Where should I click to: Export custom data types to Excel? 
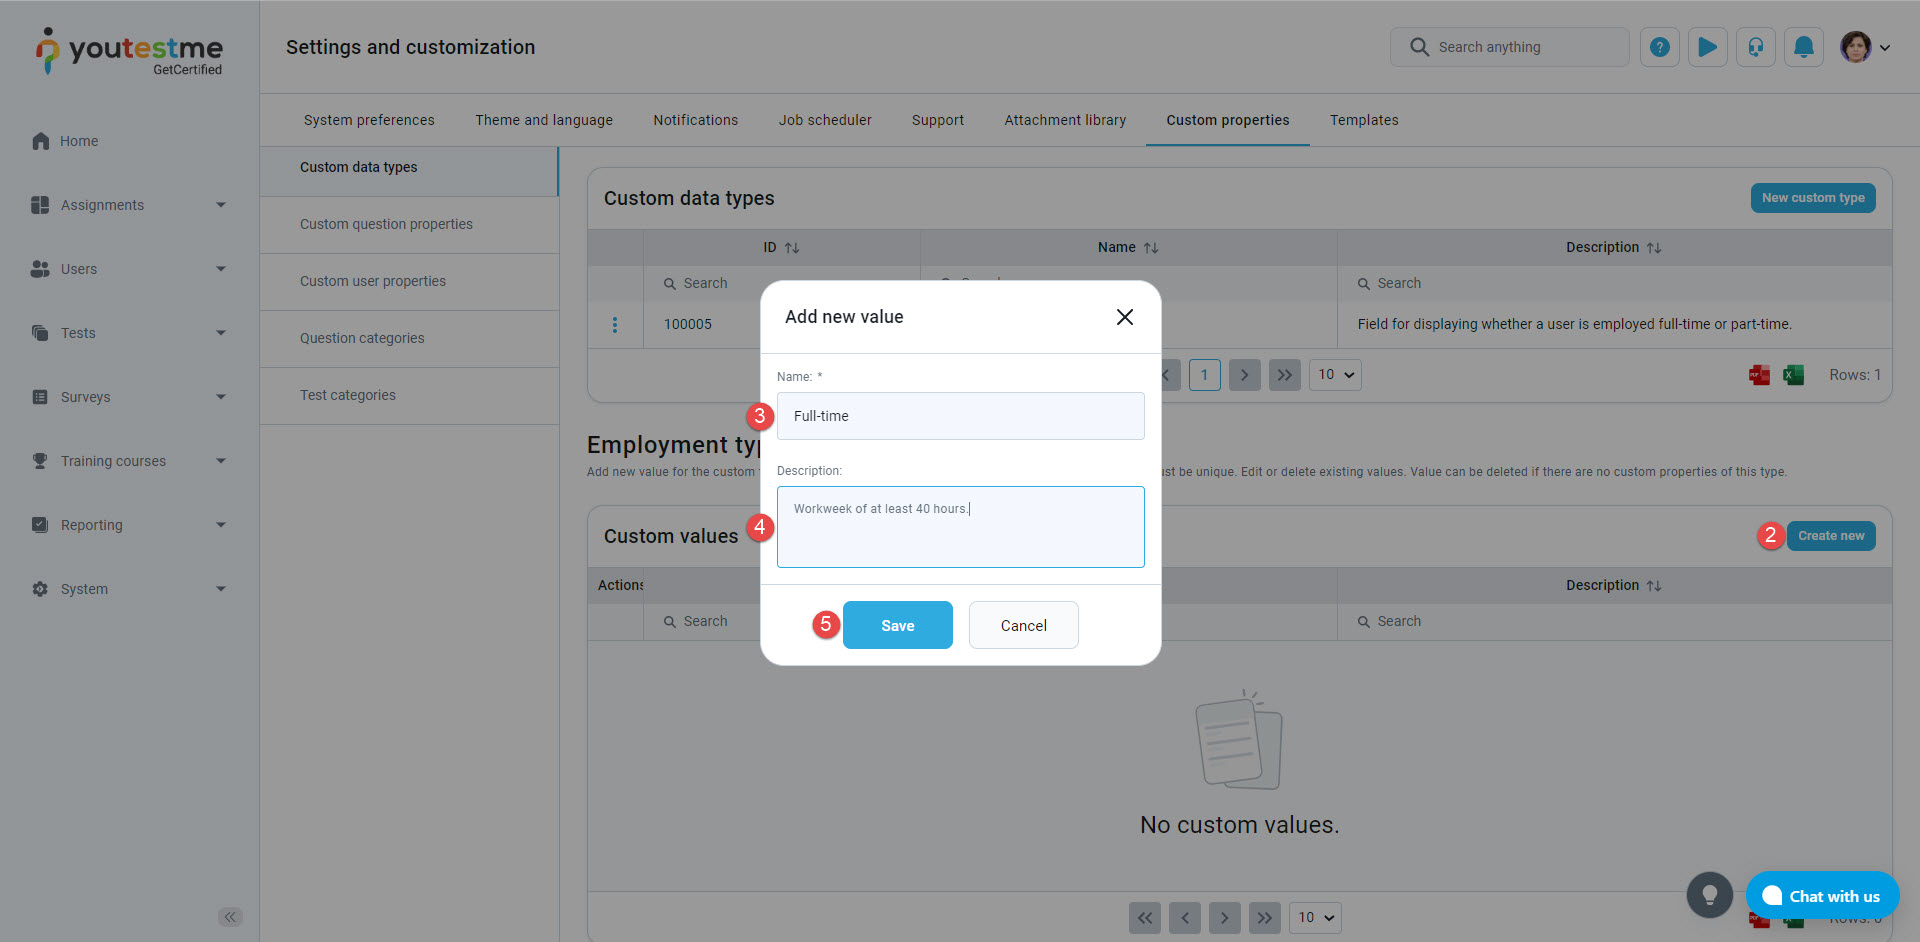(1794, 375)
